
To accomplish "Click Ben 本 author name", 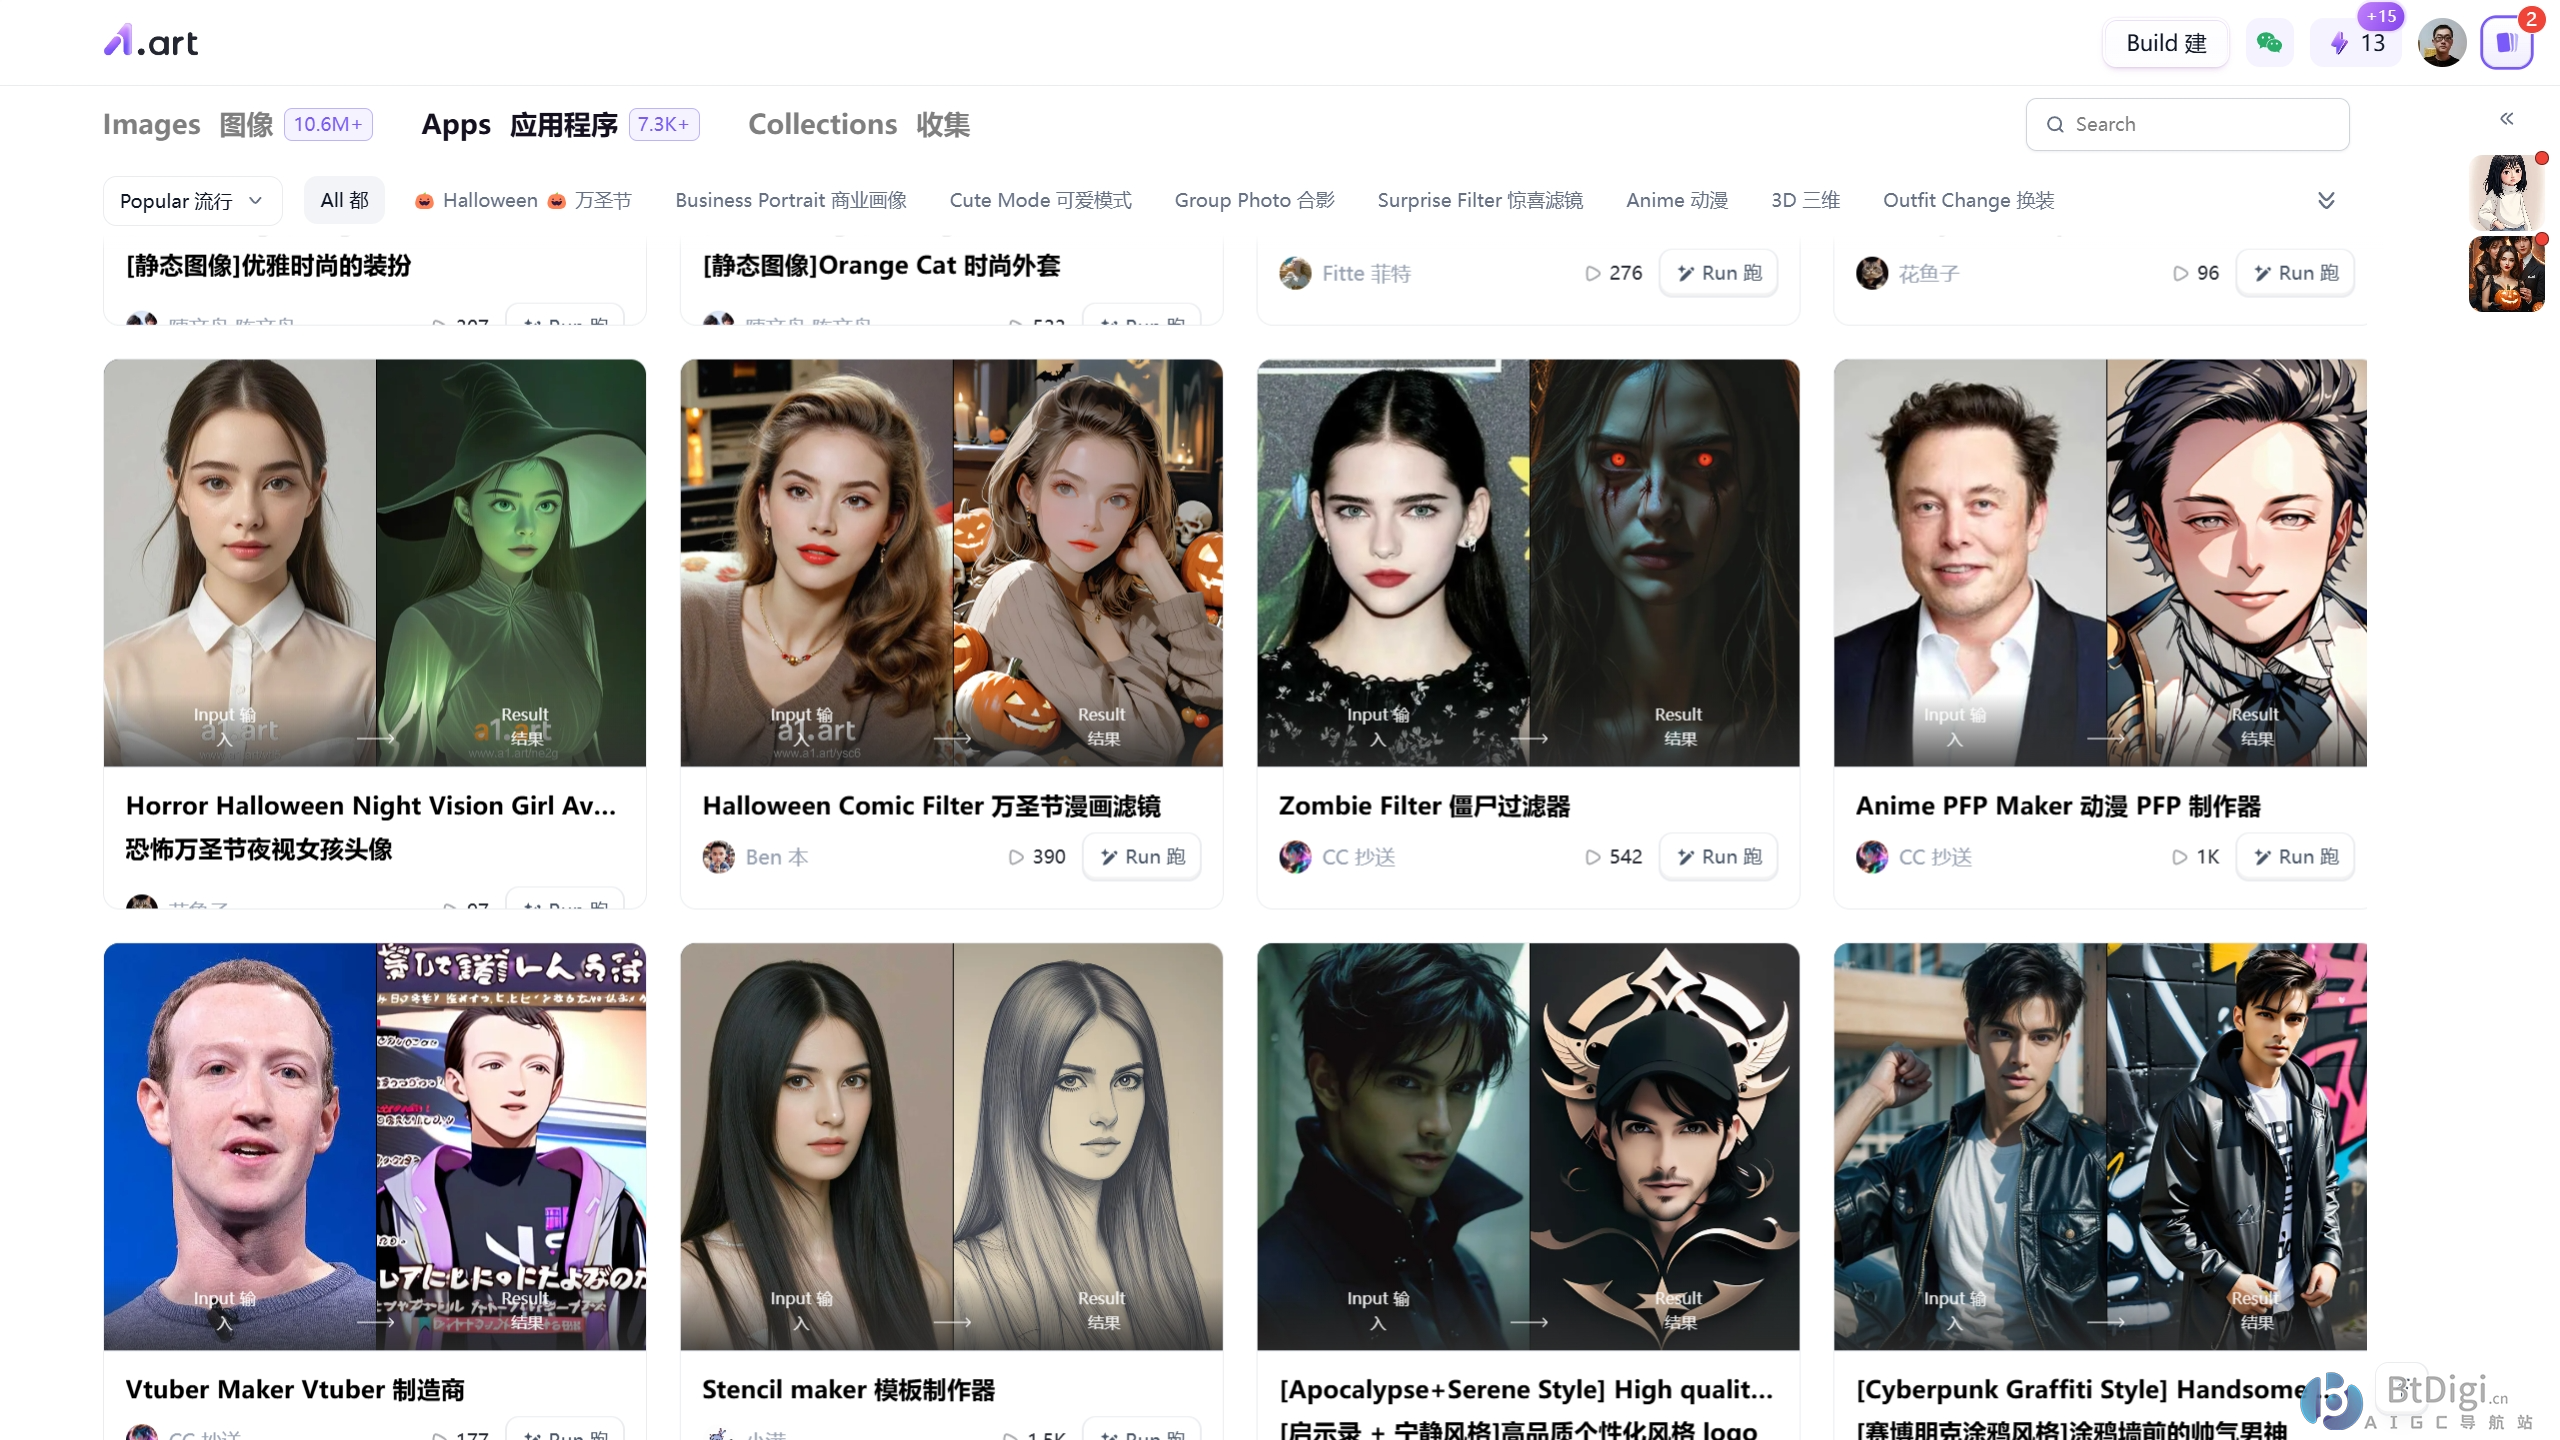I will tap(777, 857).
